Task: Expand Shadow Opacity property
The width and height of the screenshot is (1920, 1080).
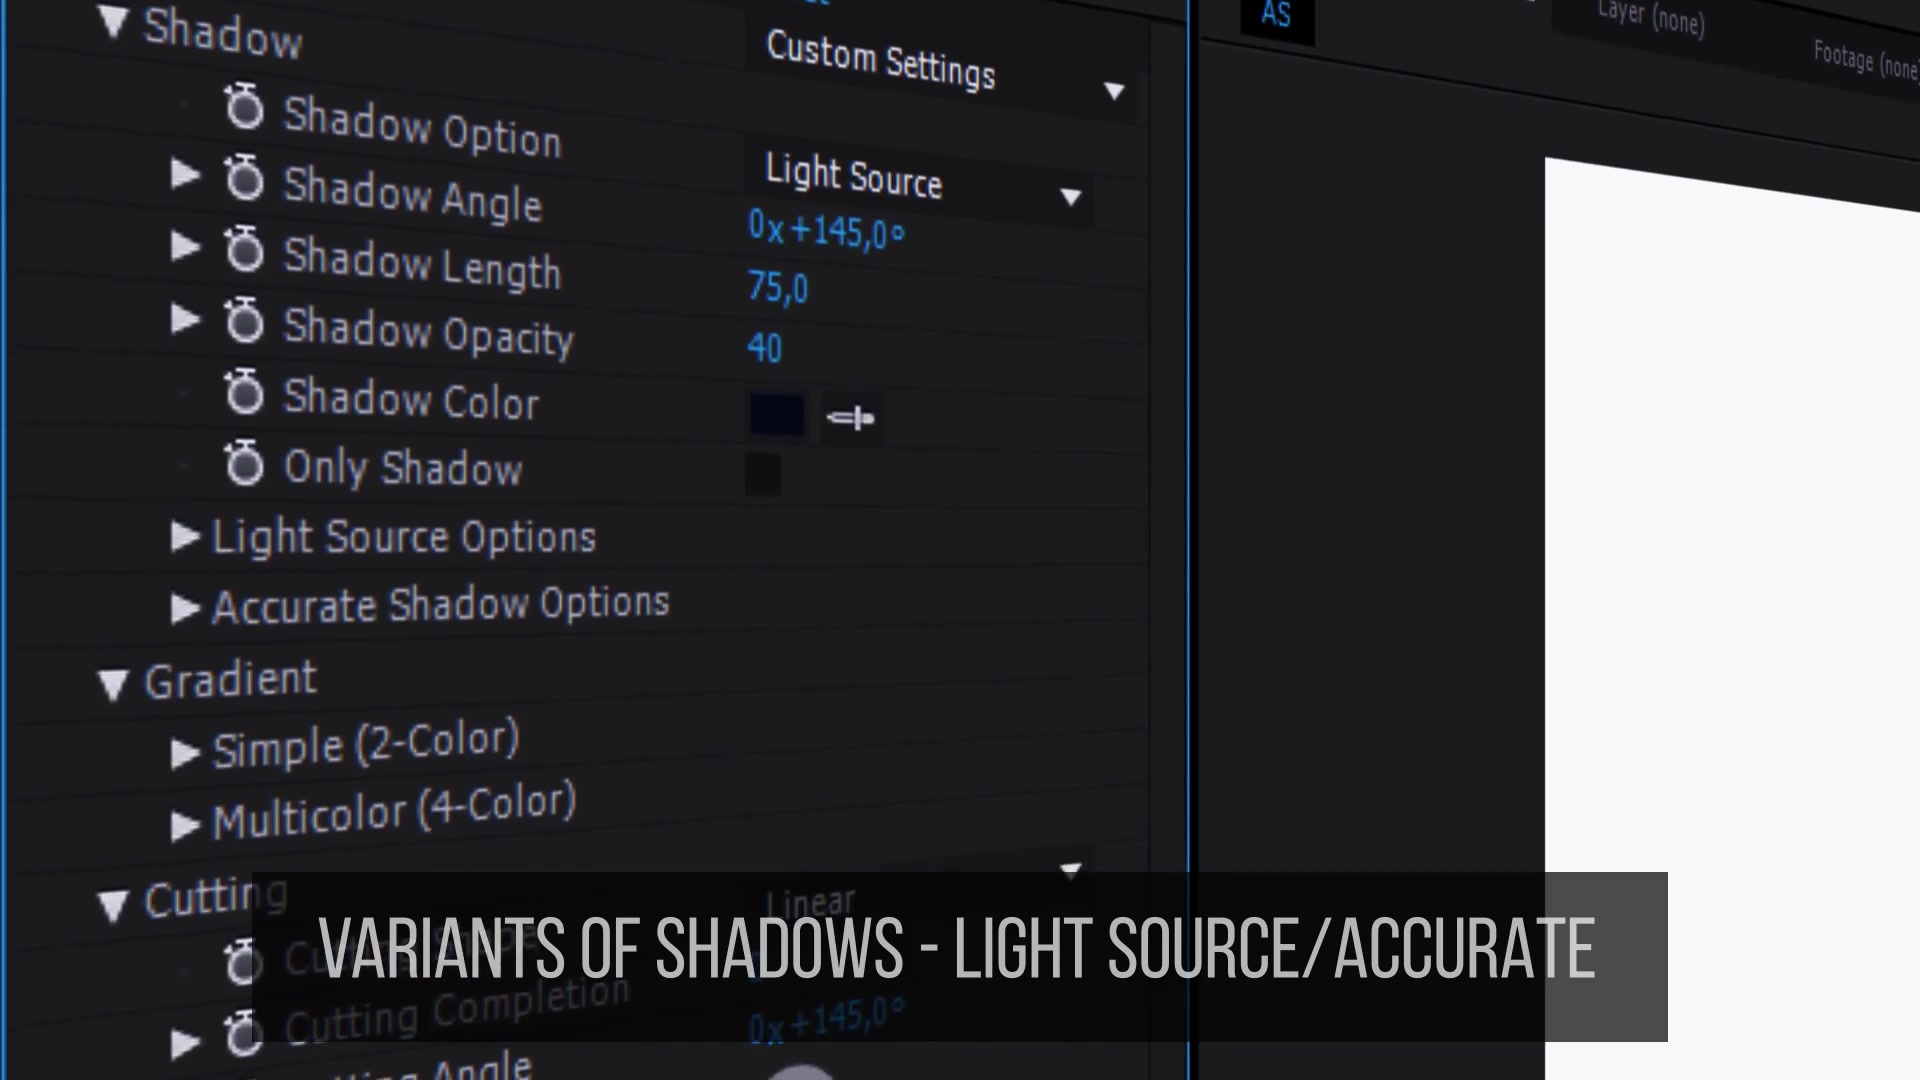Action: (185, 319)
